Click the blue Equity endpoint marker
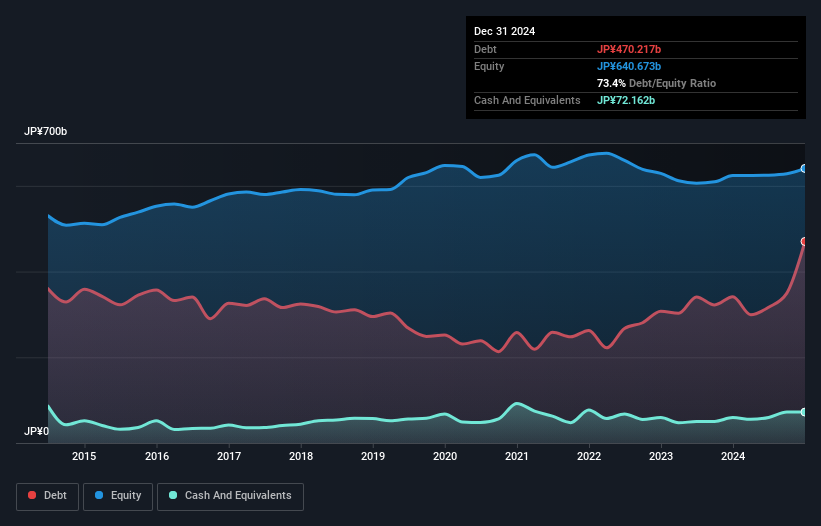Image resolution: width=821 pixels, height=526 pixels. tap(804, 169)
